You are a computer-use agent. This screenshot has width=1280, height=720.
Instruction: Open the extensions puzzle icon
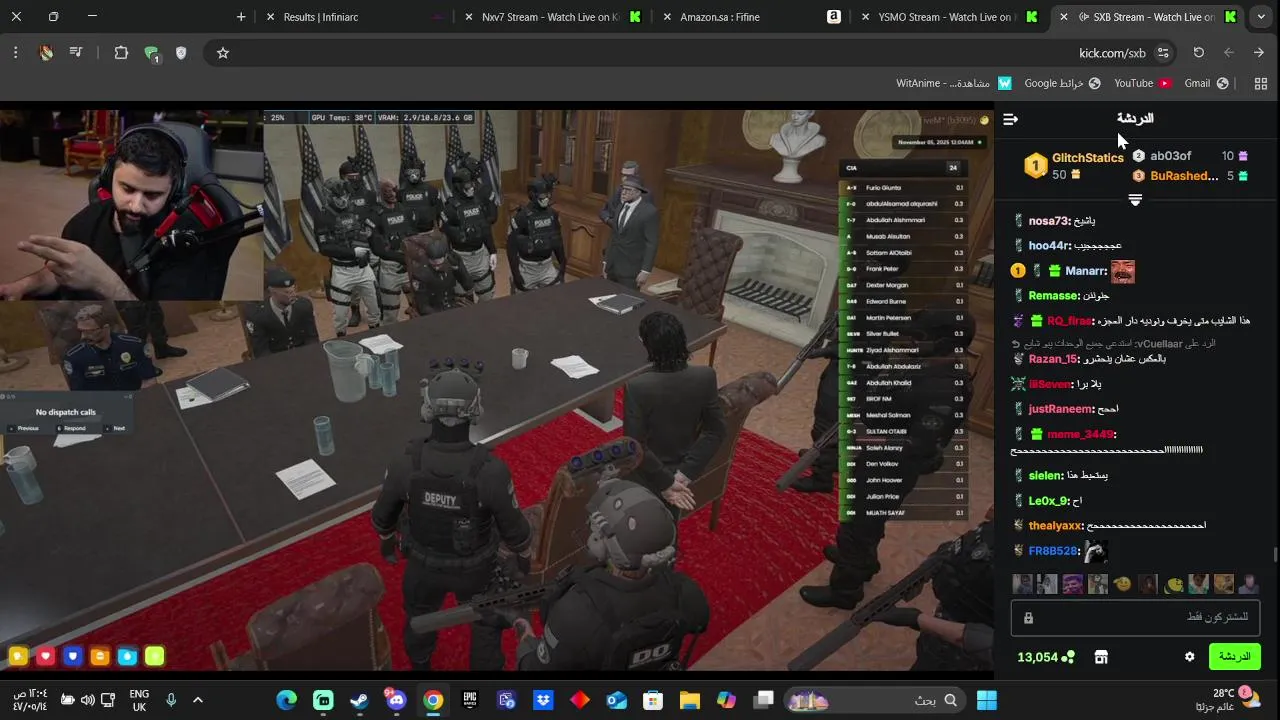pyautogui.click(x=121, y=53)
